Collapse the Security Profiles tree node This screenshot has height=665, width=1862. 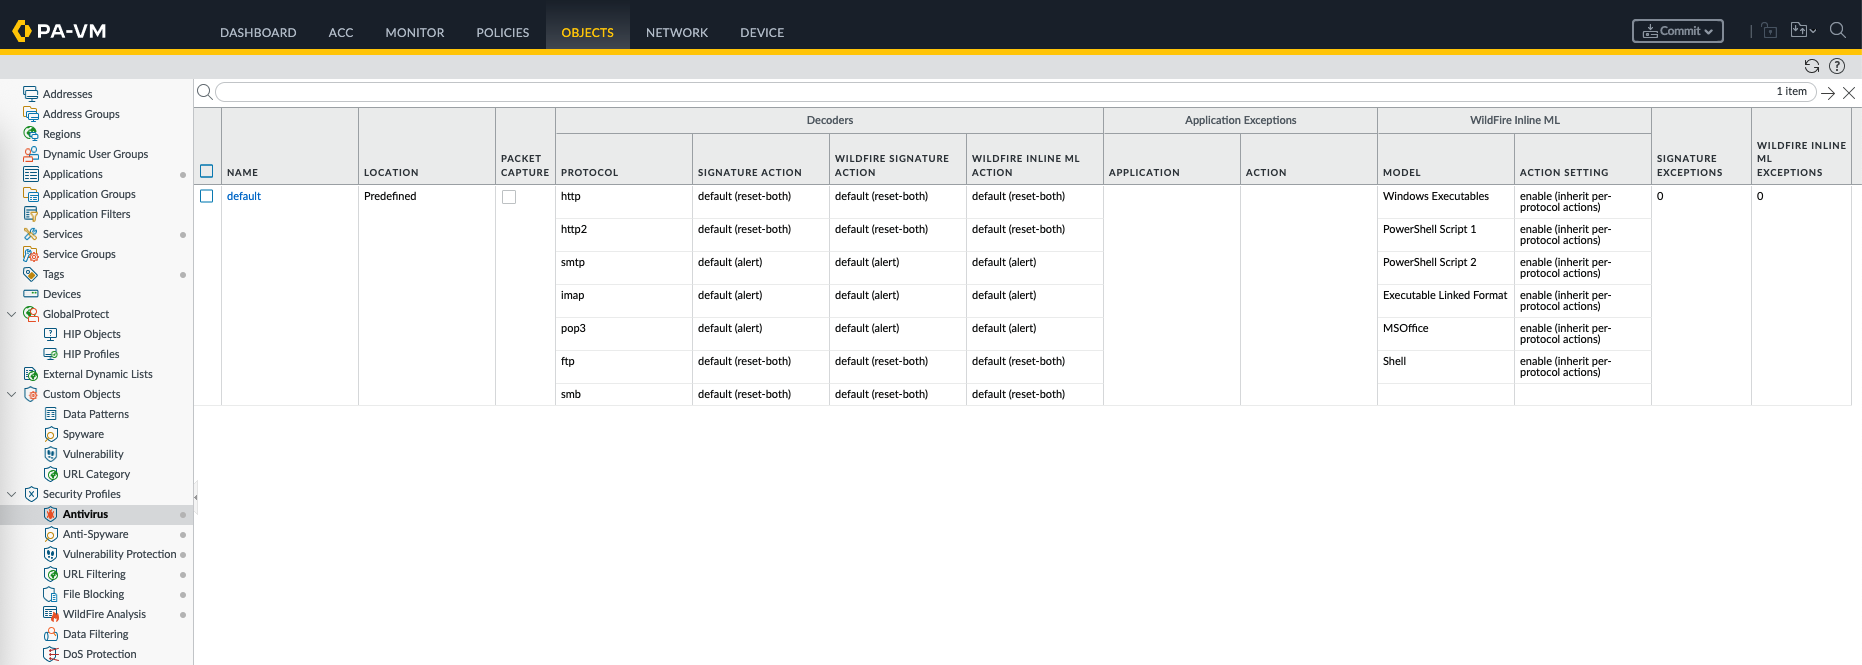click(12, 494)
